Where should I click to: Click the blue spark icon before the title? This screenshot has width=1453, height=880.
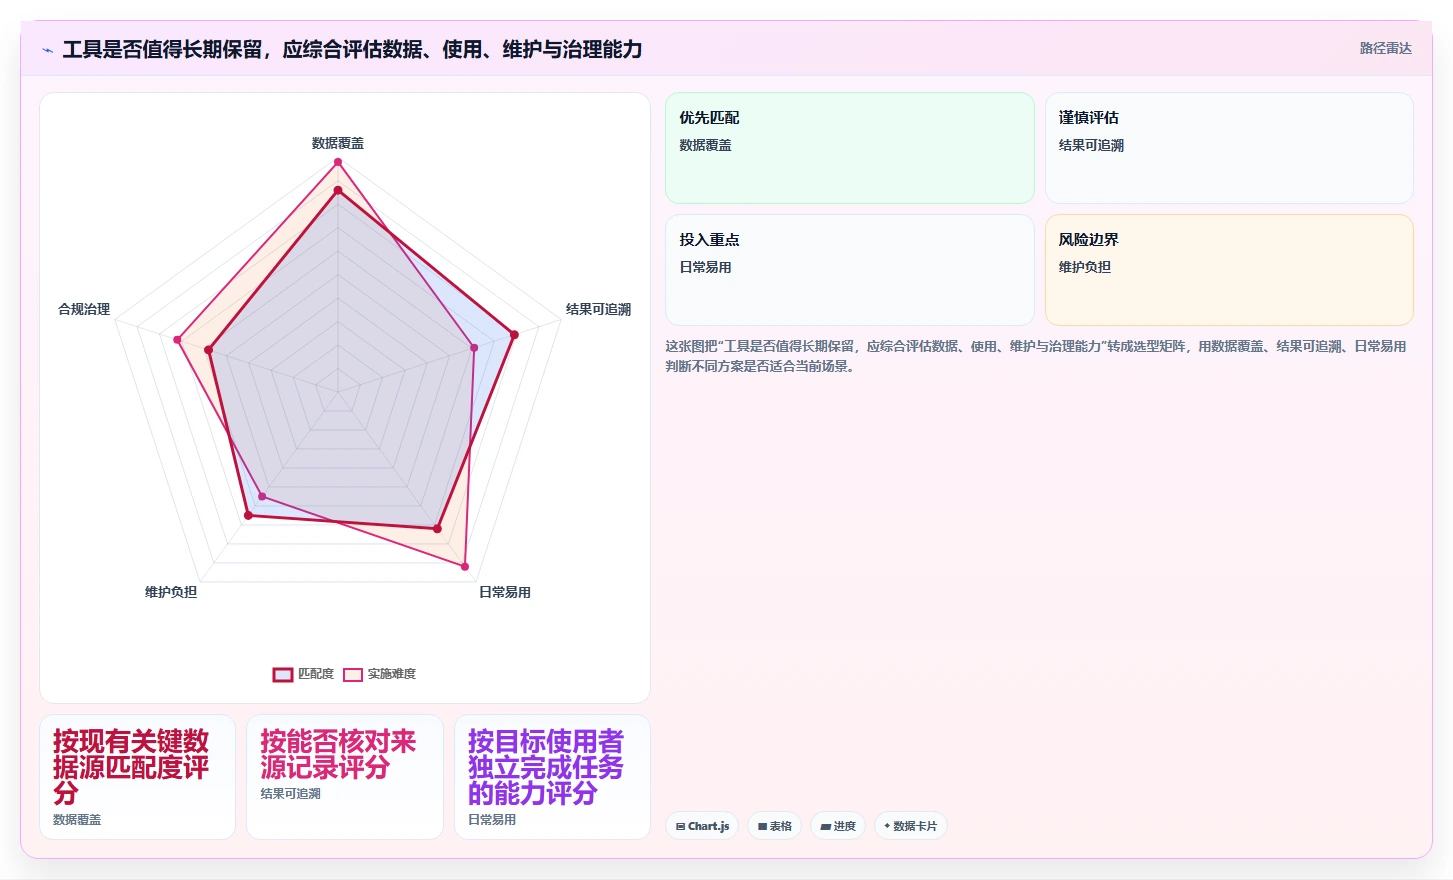pos(47,50)
